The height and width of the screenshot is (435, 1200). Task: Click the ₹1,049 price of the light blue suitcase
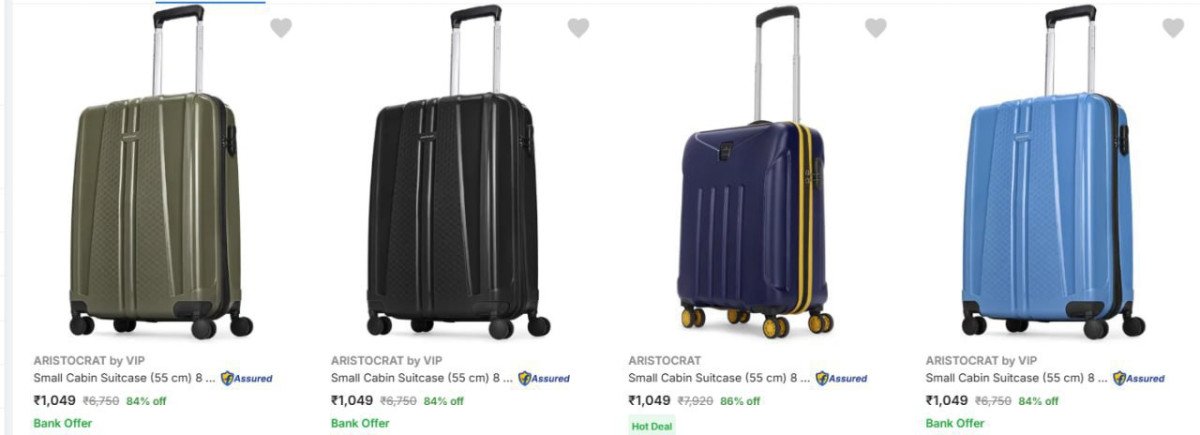pyautogui.click(x=947, y=400)
